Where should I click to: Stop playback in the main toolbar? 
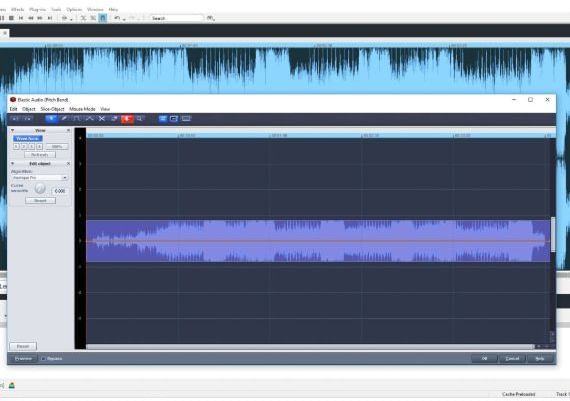(11, 18)
